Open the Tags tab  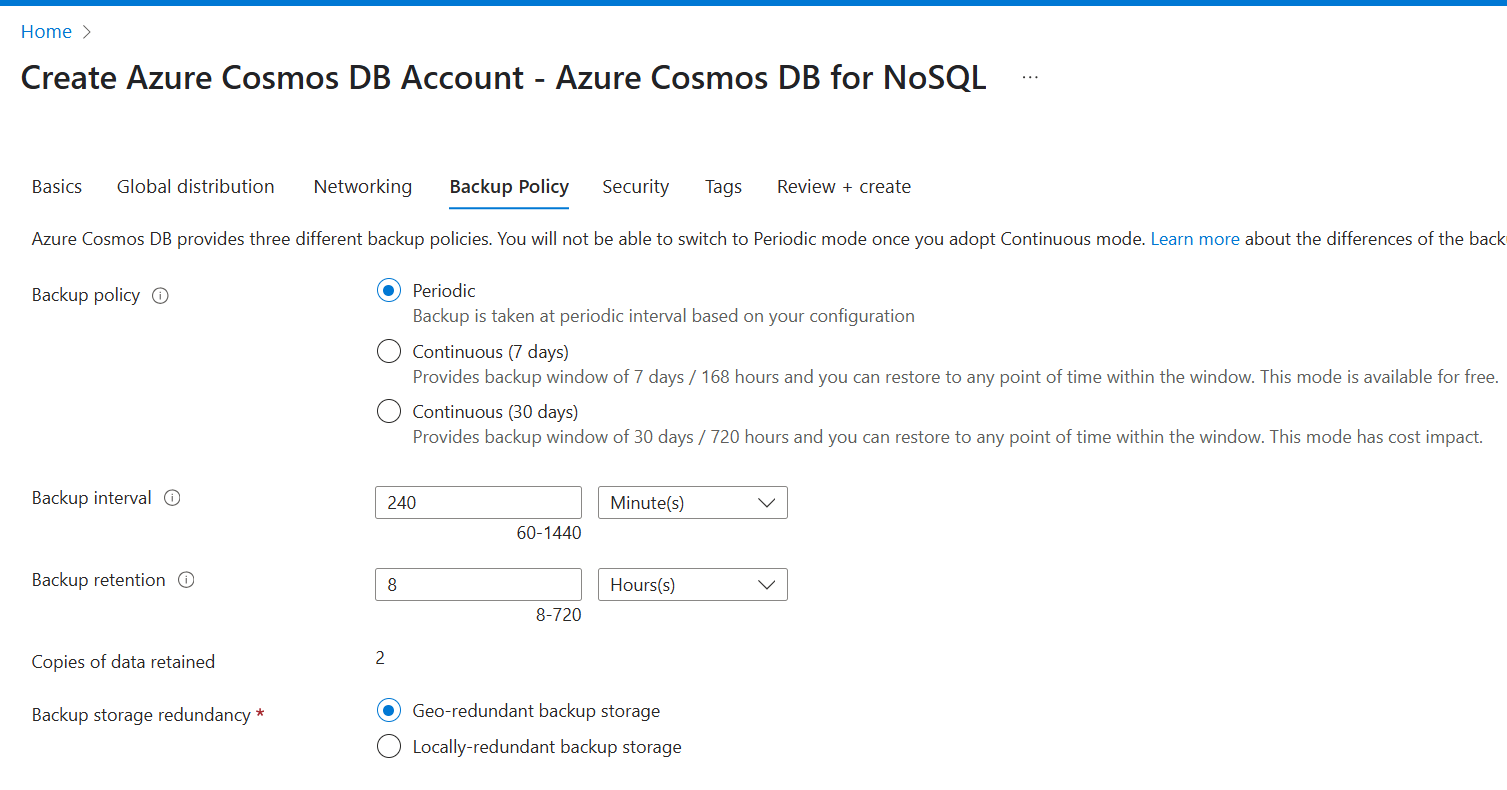pyautogui.click(x=723, y=187)
